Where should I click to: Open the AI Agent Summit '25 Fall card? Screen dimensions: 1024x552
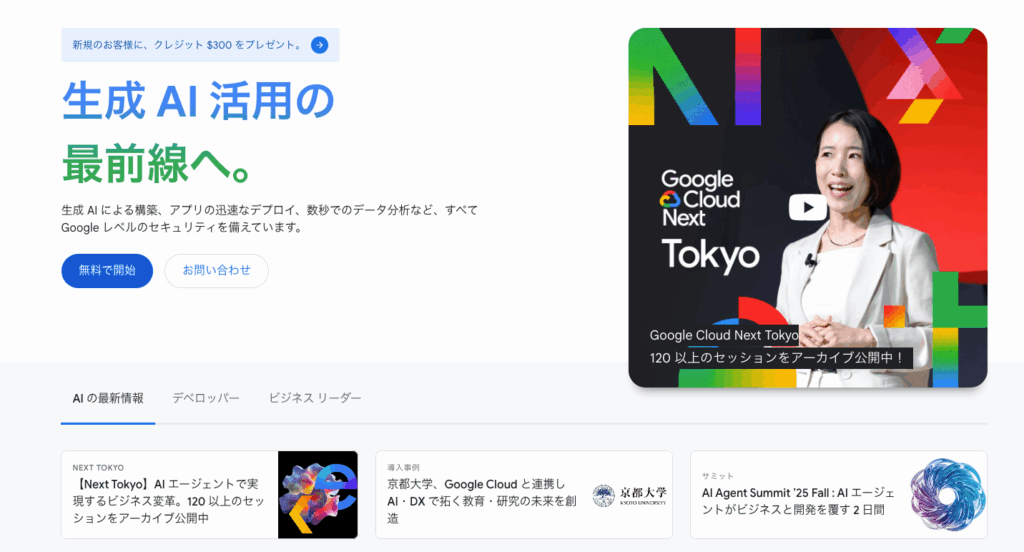(839, 495)
